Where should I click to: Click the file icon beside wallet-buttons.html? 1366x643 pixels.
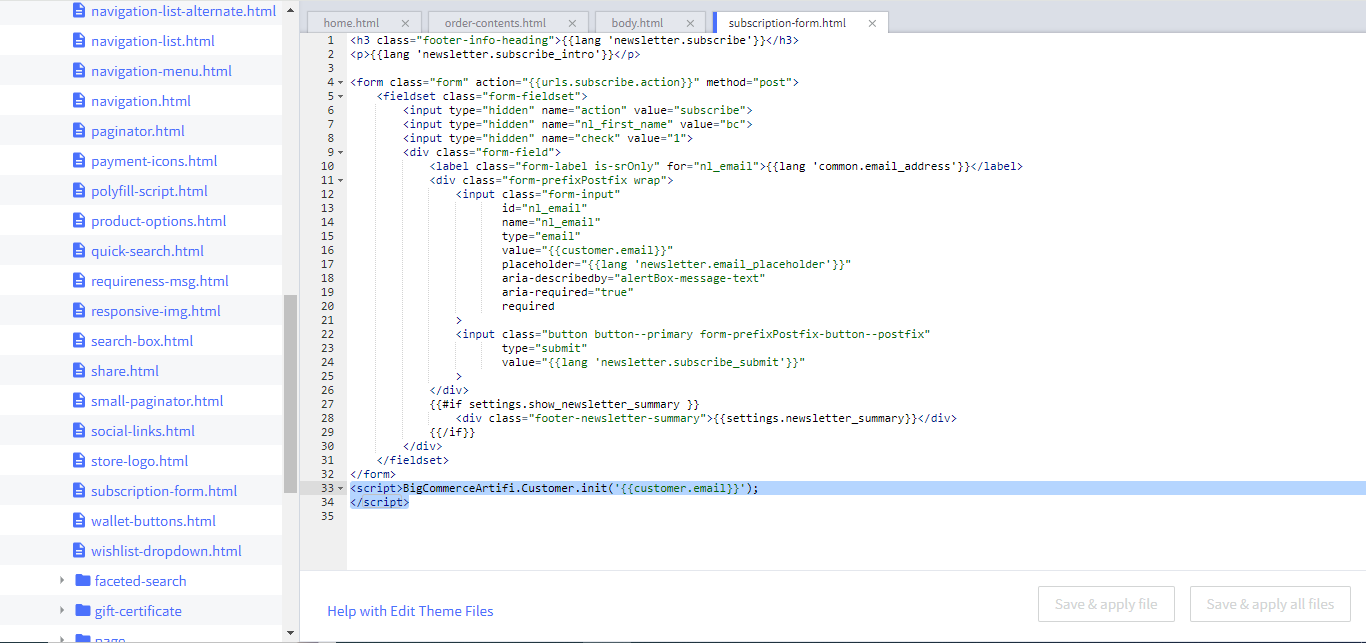coord(81,521)
